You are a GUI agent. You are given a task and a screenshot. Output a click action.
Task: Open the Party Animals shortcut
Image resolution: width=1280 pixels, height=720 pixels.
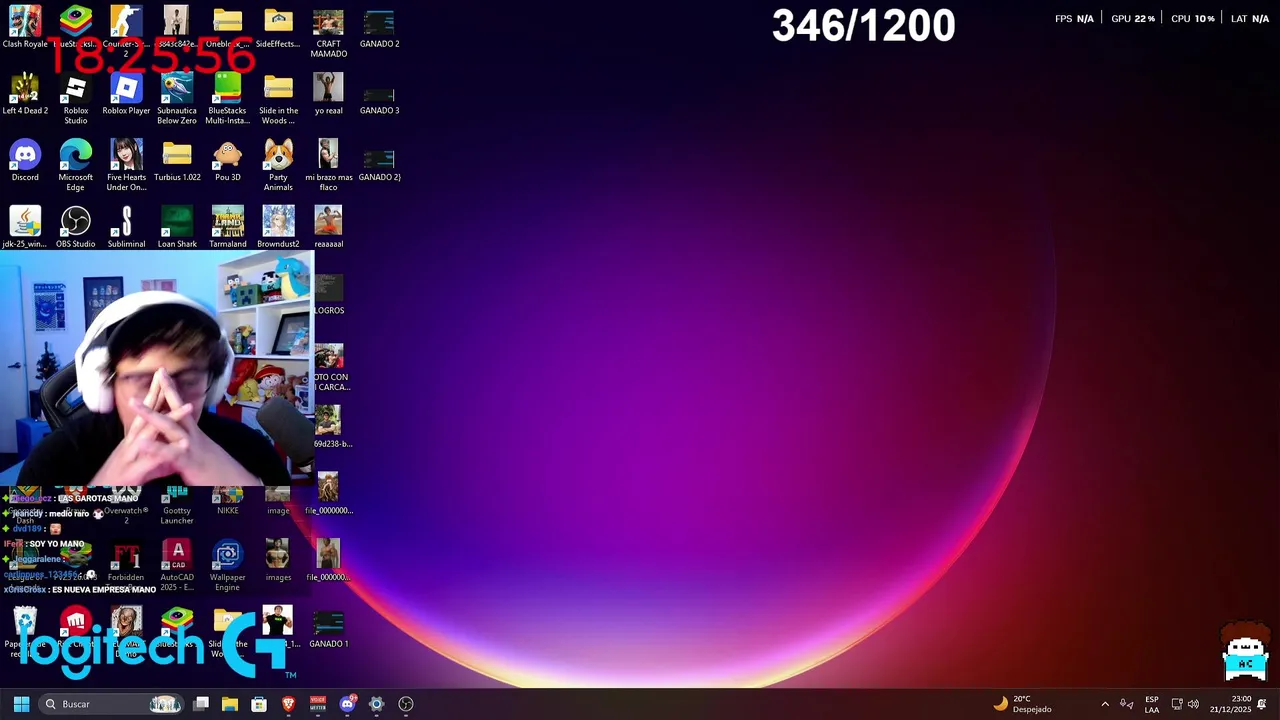click(x=278, y=166)
